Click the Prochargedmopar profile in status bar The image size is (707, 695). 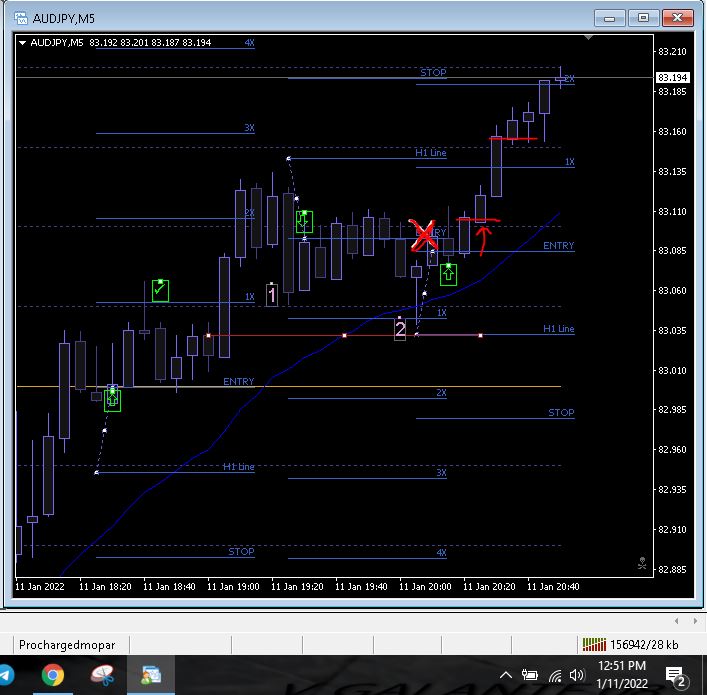(67, 645)
